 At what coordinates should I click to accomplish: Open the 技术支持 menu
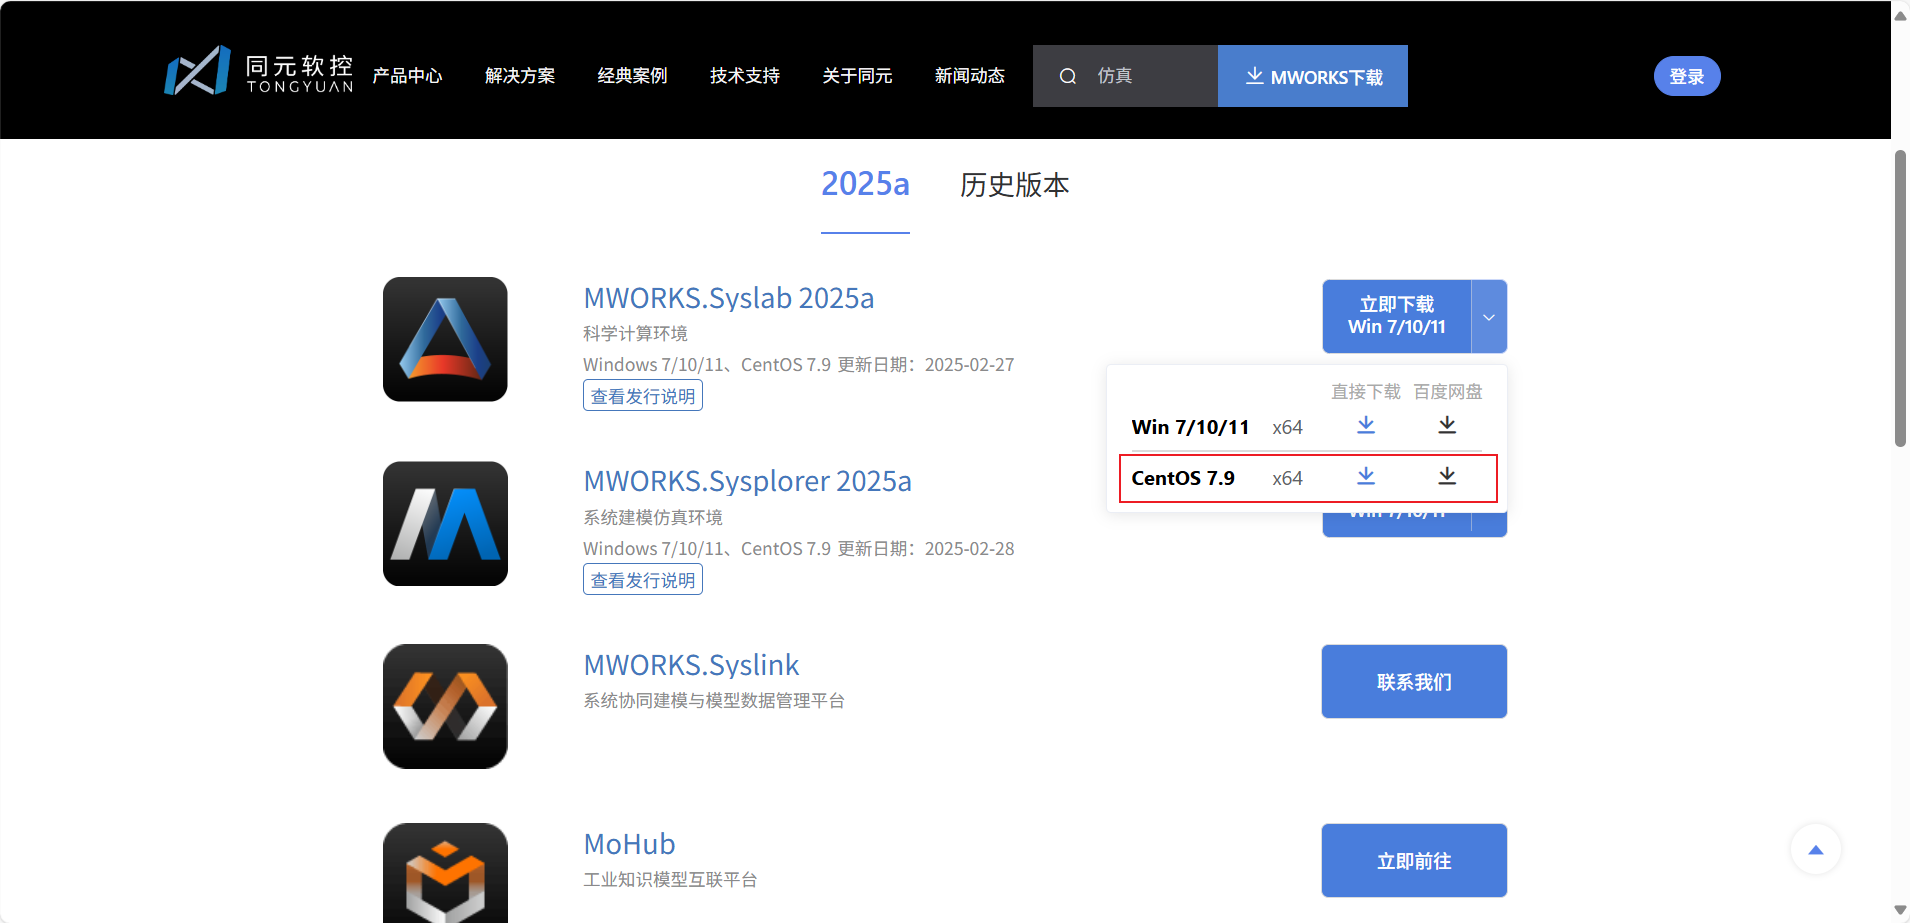(745, 76)
